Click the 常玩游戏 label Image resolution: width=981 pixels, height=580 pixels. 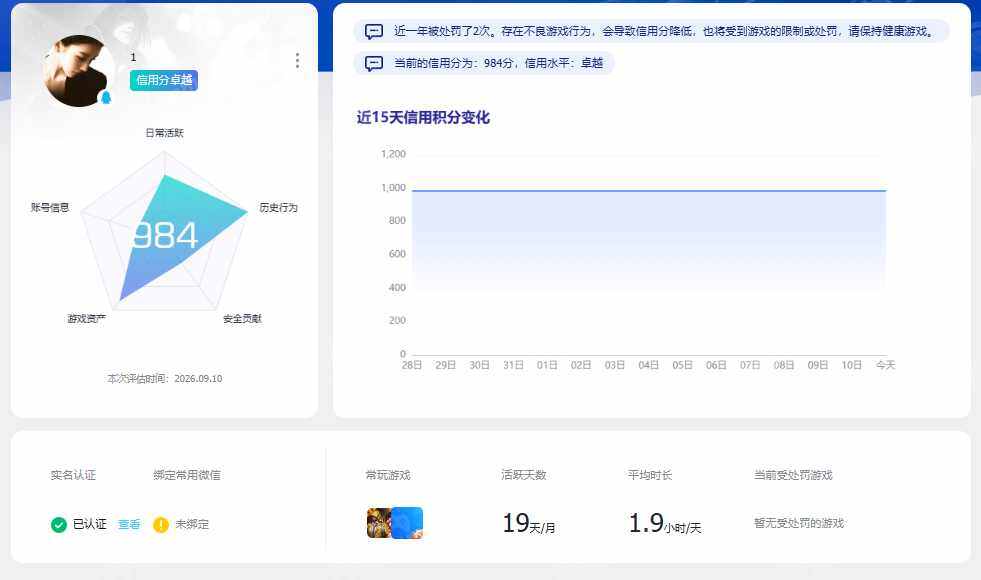pos(388,475)
